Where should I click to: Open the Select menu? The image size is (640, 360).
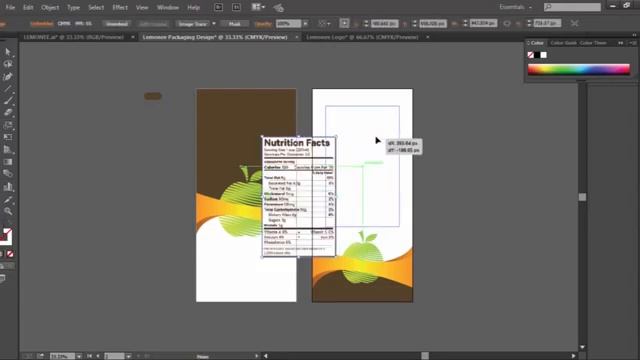pyautogui.click(x=96, y=7)
